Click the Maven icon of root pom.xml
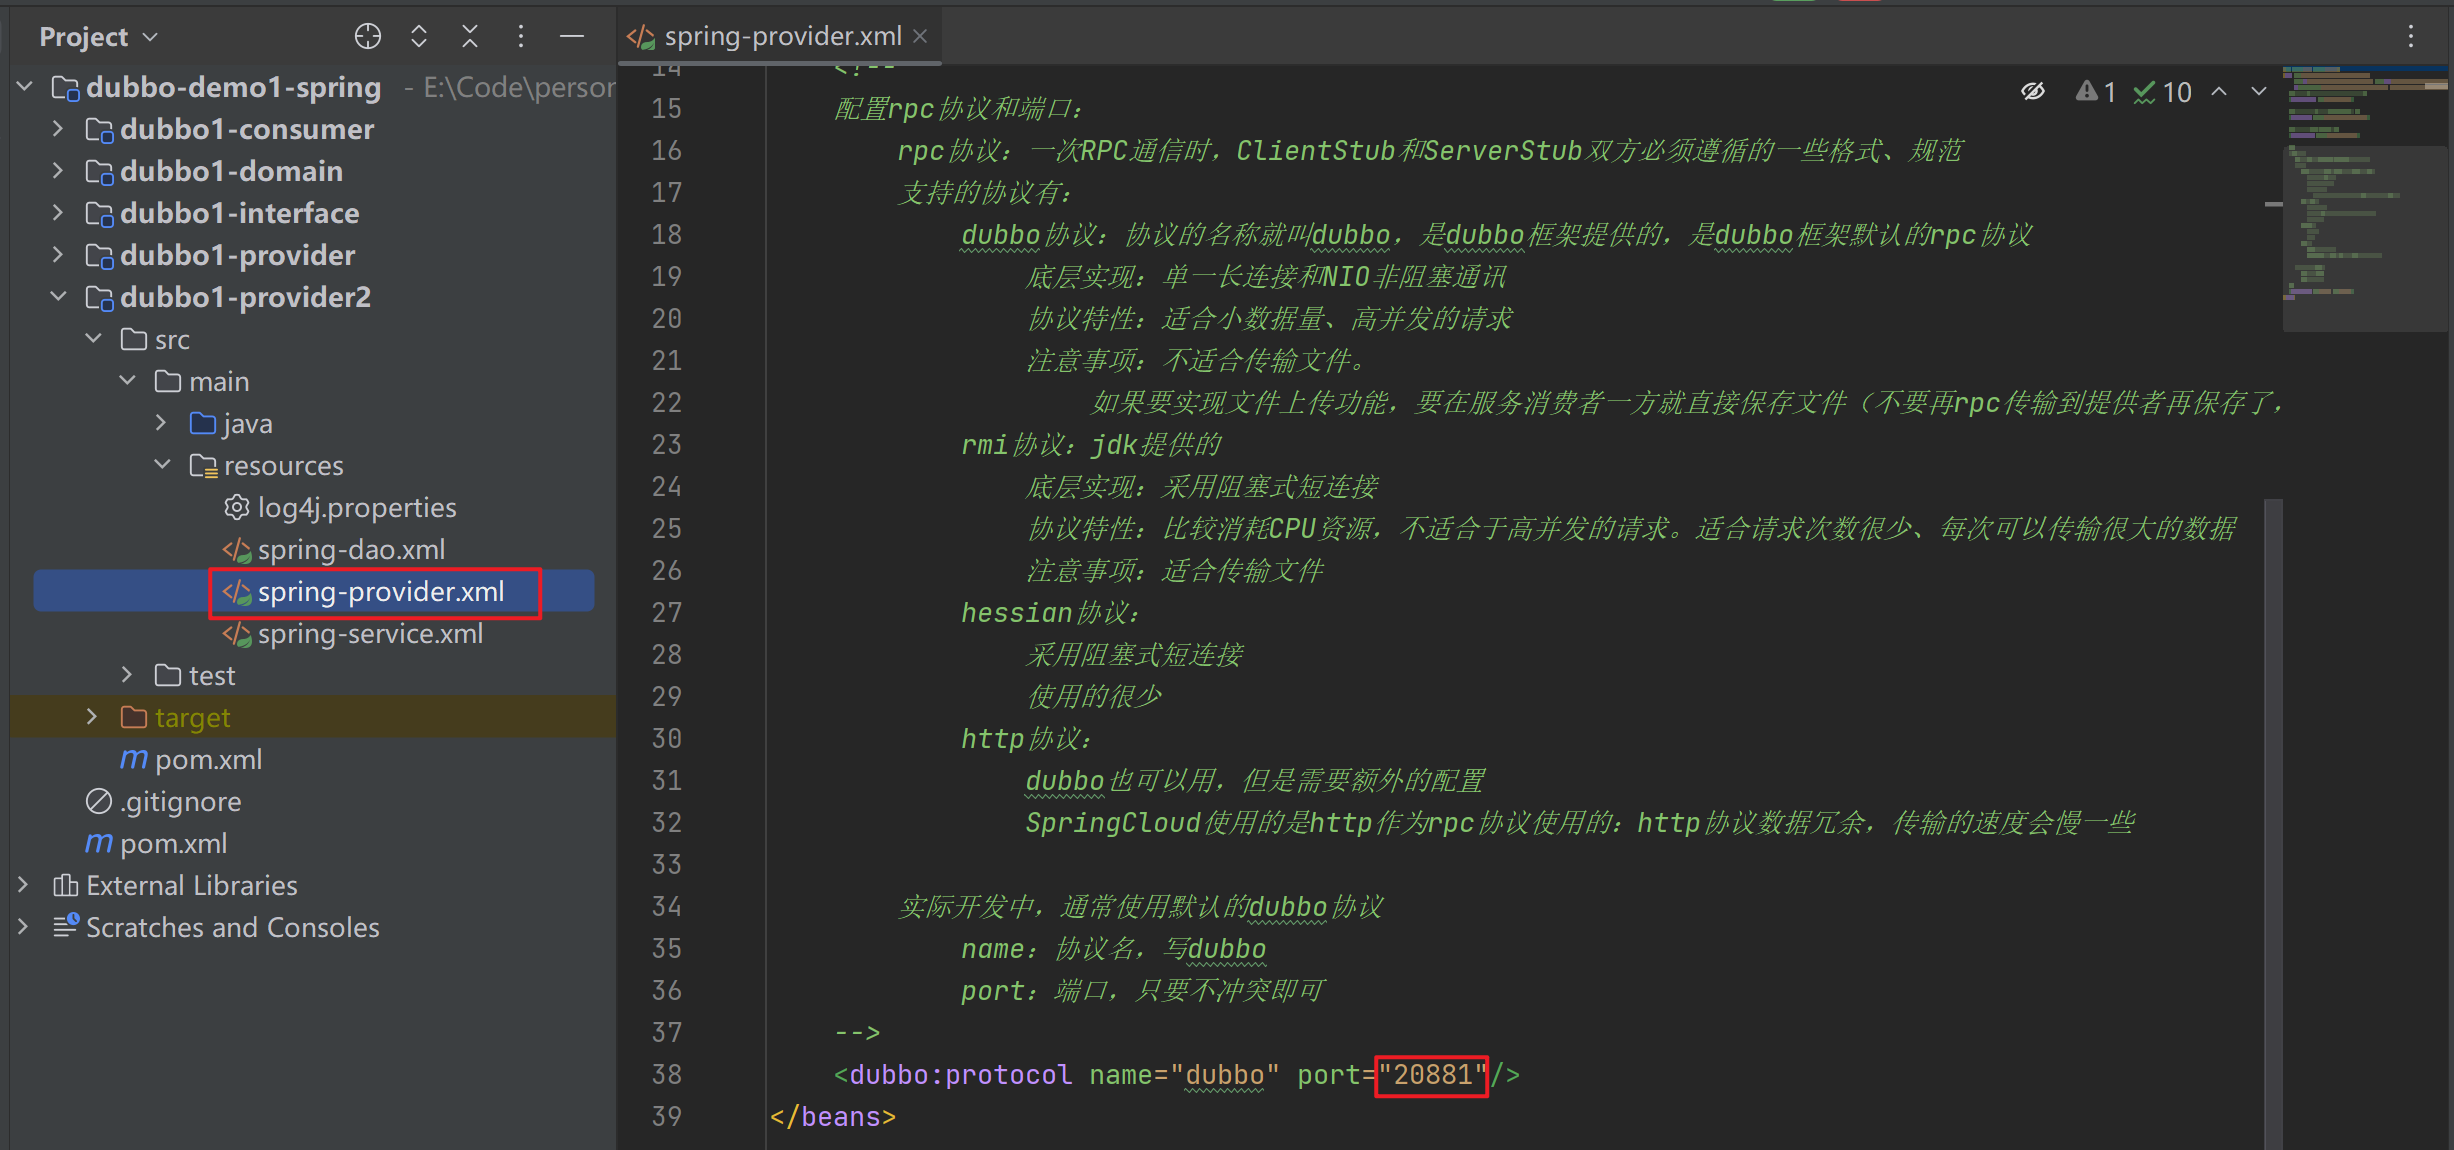The width and height of the screenshot is (2454, 1150). (x=99, y=843)
